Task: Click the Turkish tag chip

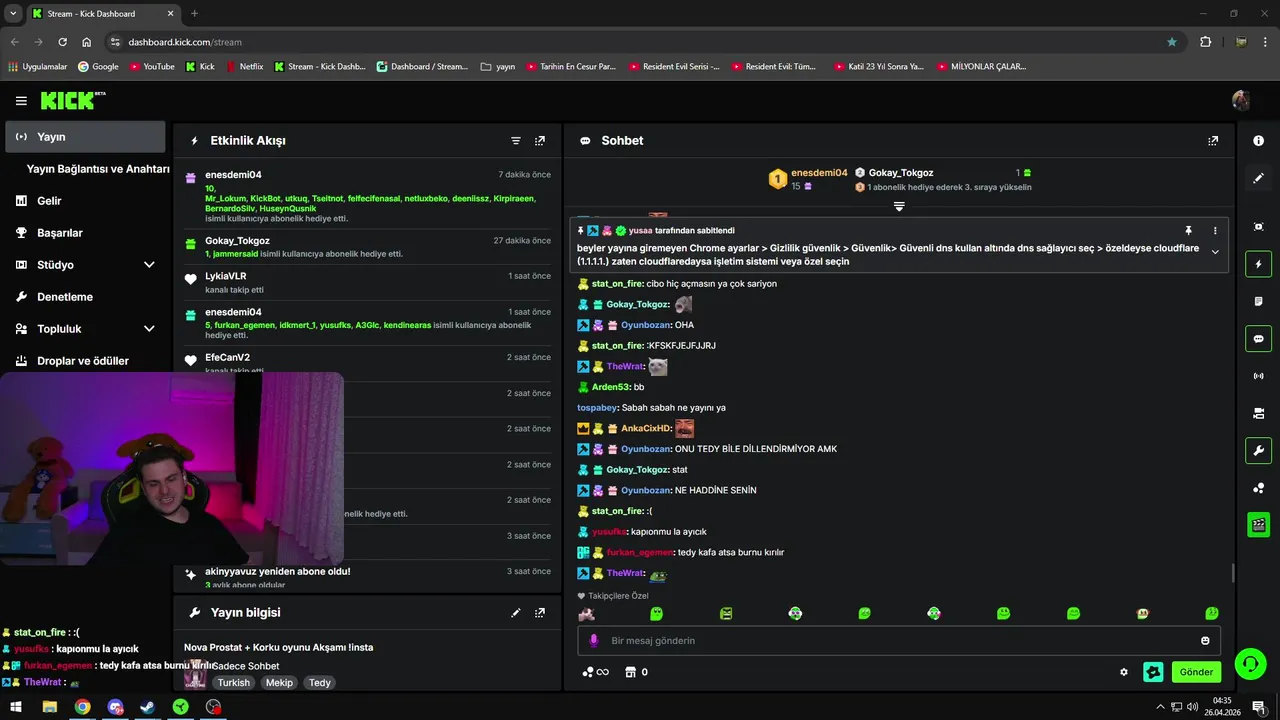Action: (234, 683)
